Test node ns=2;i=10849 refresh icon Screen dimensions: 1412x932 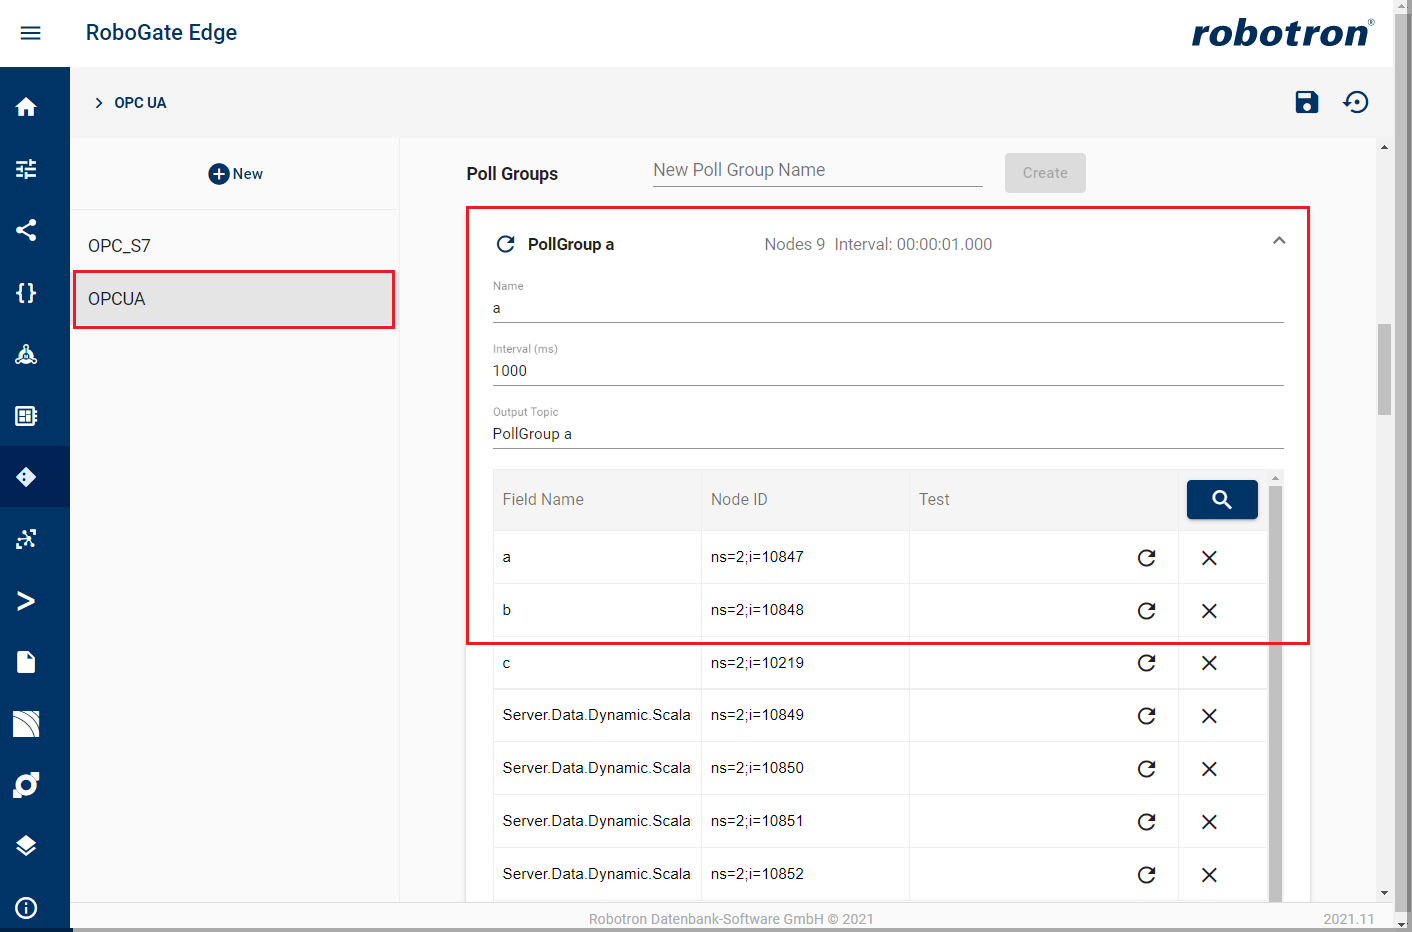click(1147, 716)
